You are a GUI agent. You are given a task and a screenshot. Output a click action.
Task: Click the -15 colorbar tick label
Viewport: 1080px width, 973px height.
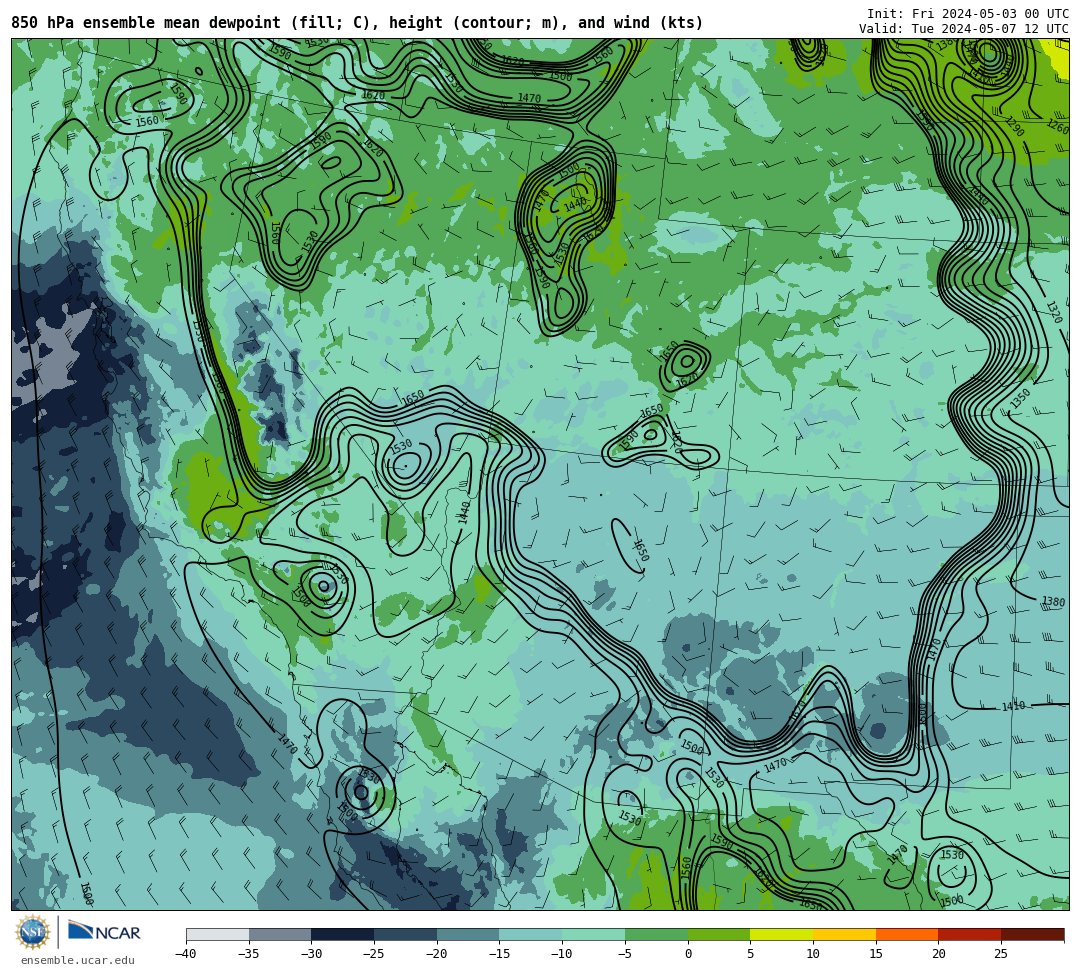[499, 954]
